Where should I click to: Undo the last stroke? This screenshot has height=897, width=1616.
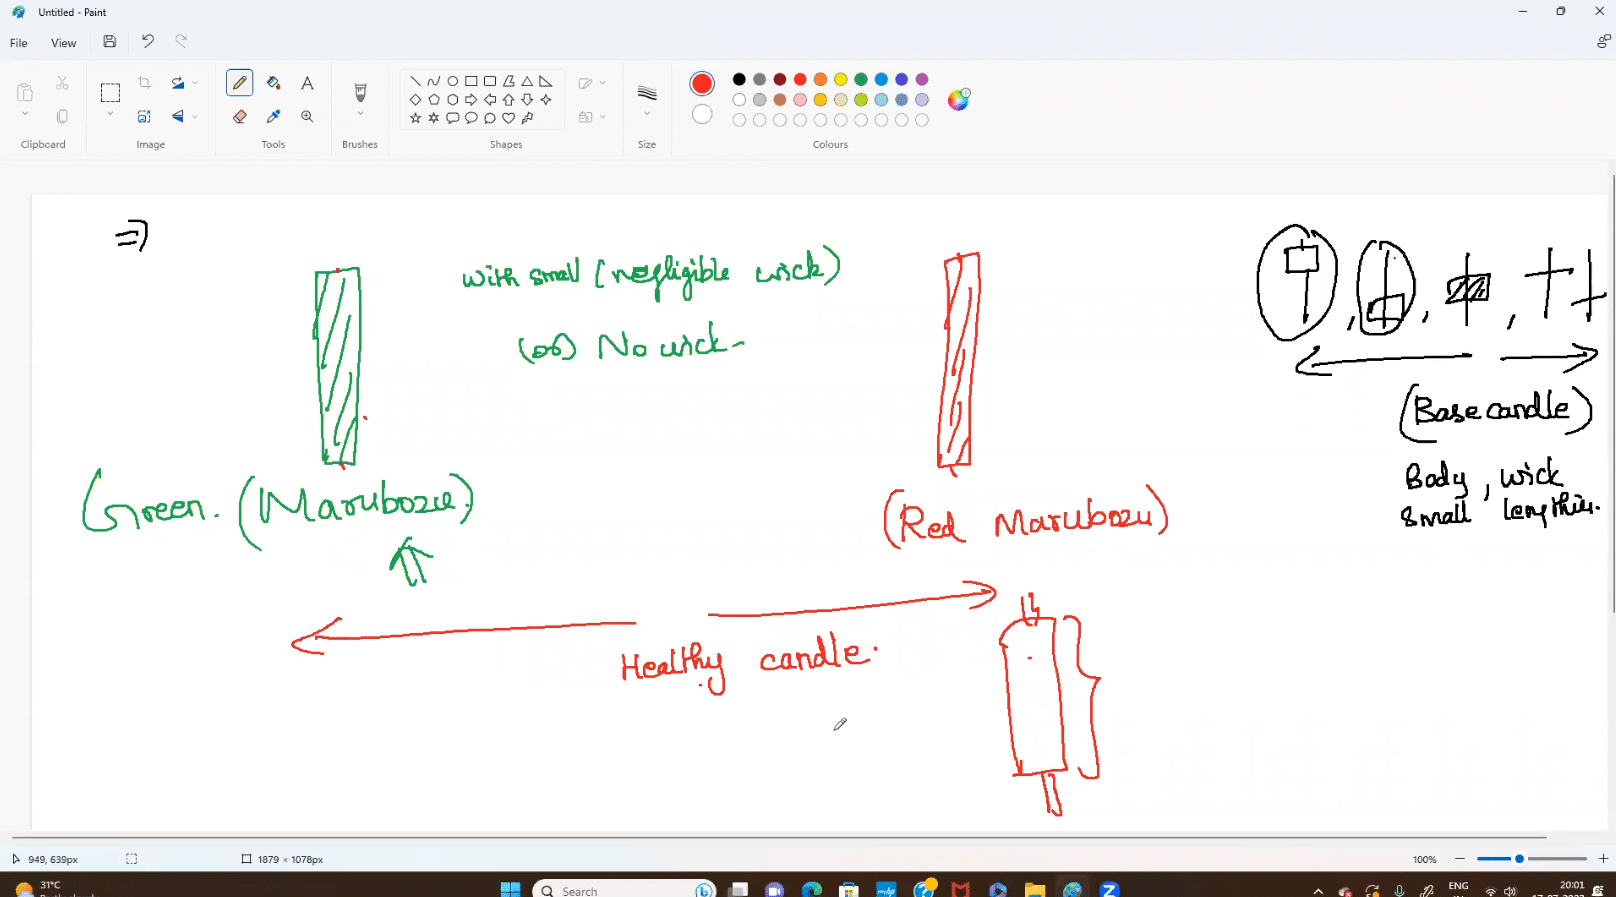[148, 42]
